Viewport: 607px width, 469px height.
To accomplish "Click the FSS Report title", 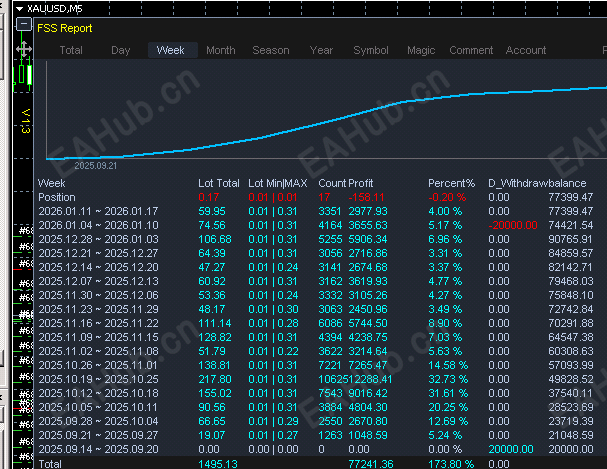I will (64, 28).
